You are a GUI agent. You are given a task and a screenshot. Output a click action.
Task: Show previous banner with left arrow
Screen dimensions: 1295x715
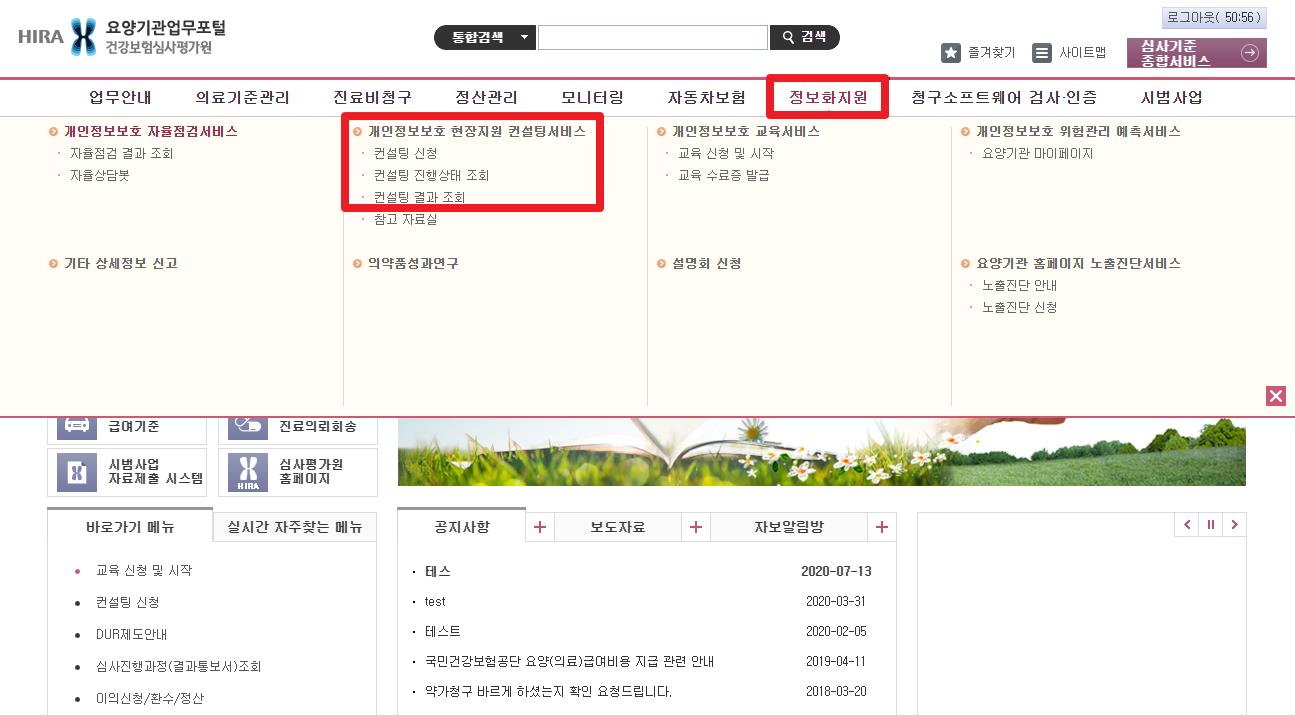tap(1187, 525)
